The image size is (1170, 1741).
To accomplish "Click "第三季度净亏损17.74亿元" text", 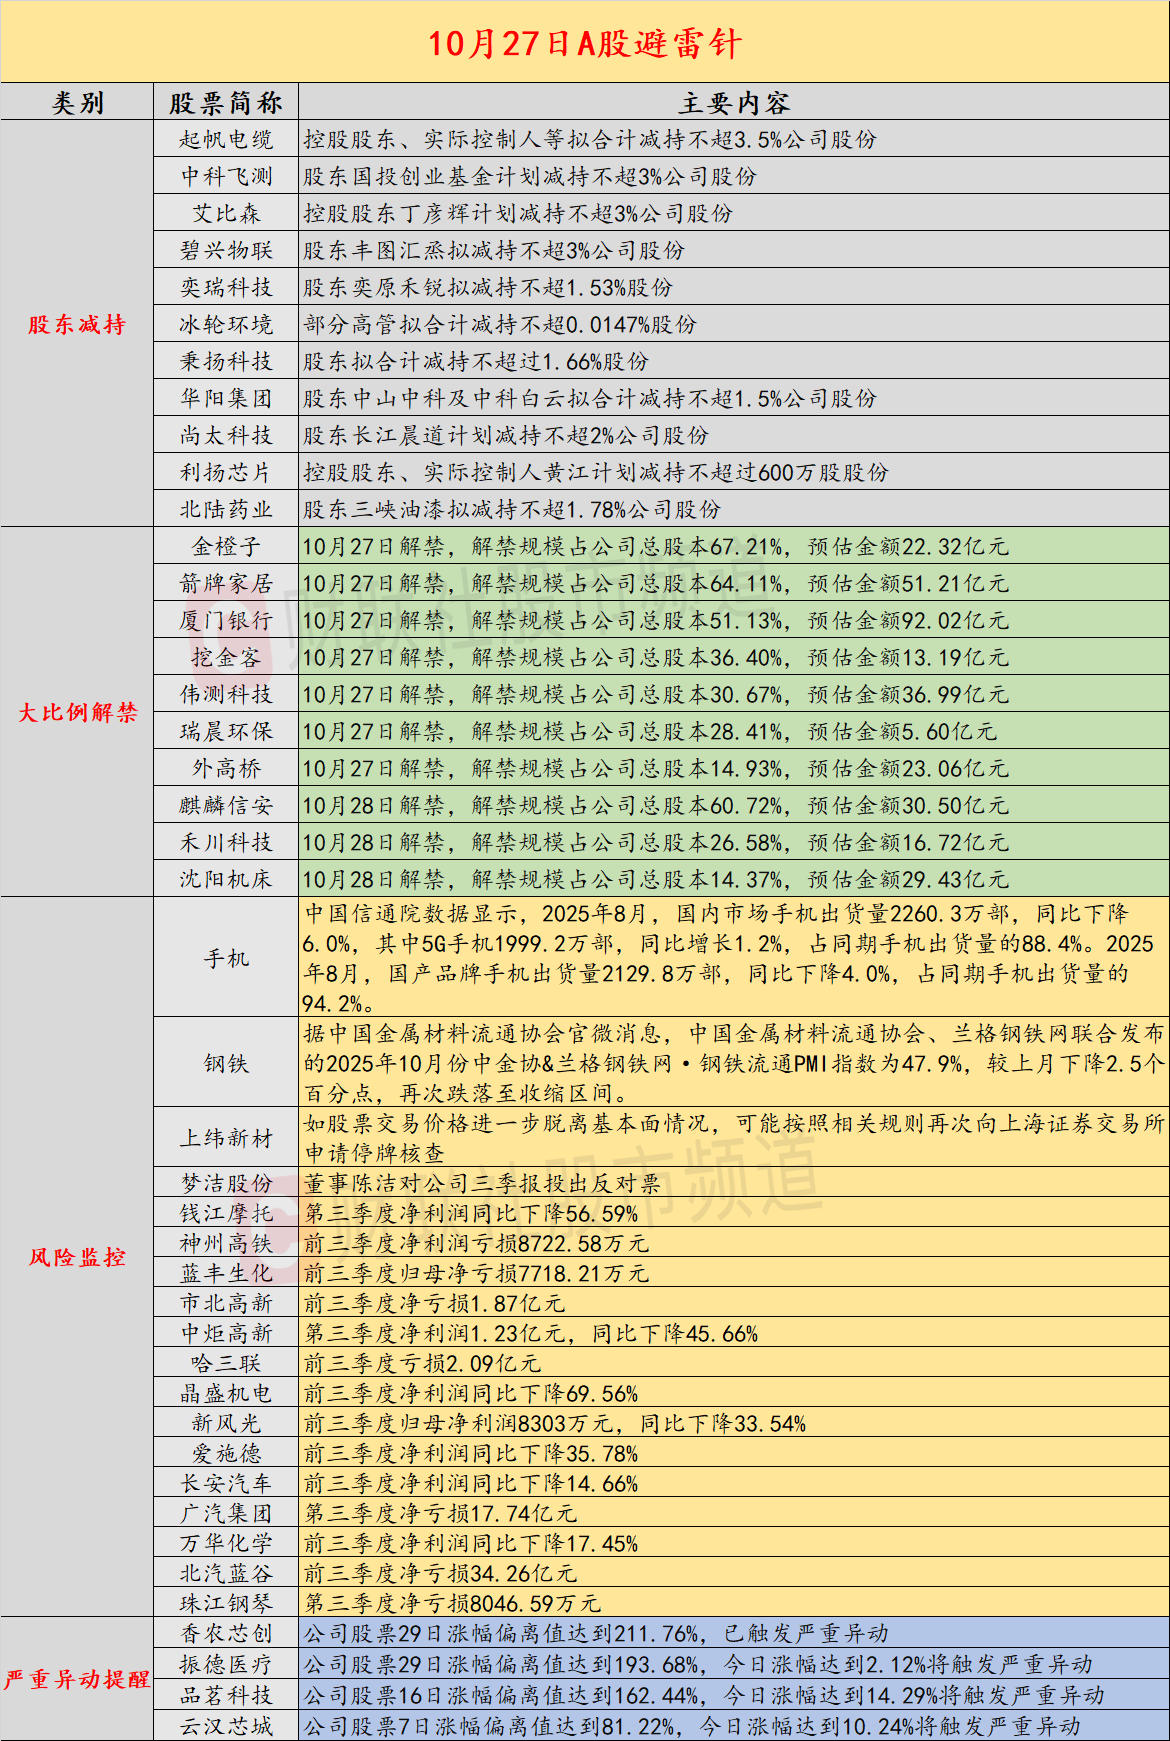I will 440,1514.
